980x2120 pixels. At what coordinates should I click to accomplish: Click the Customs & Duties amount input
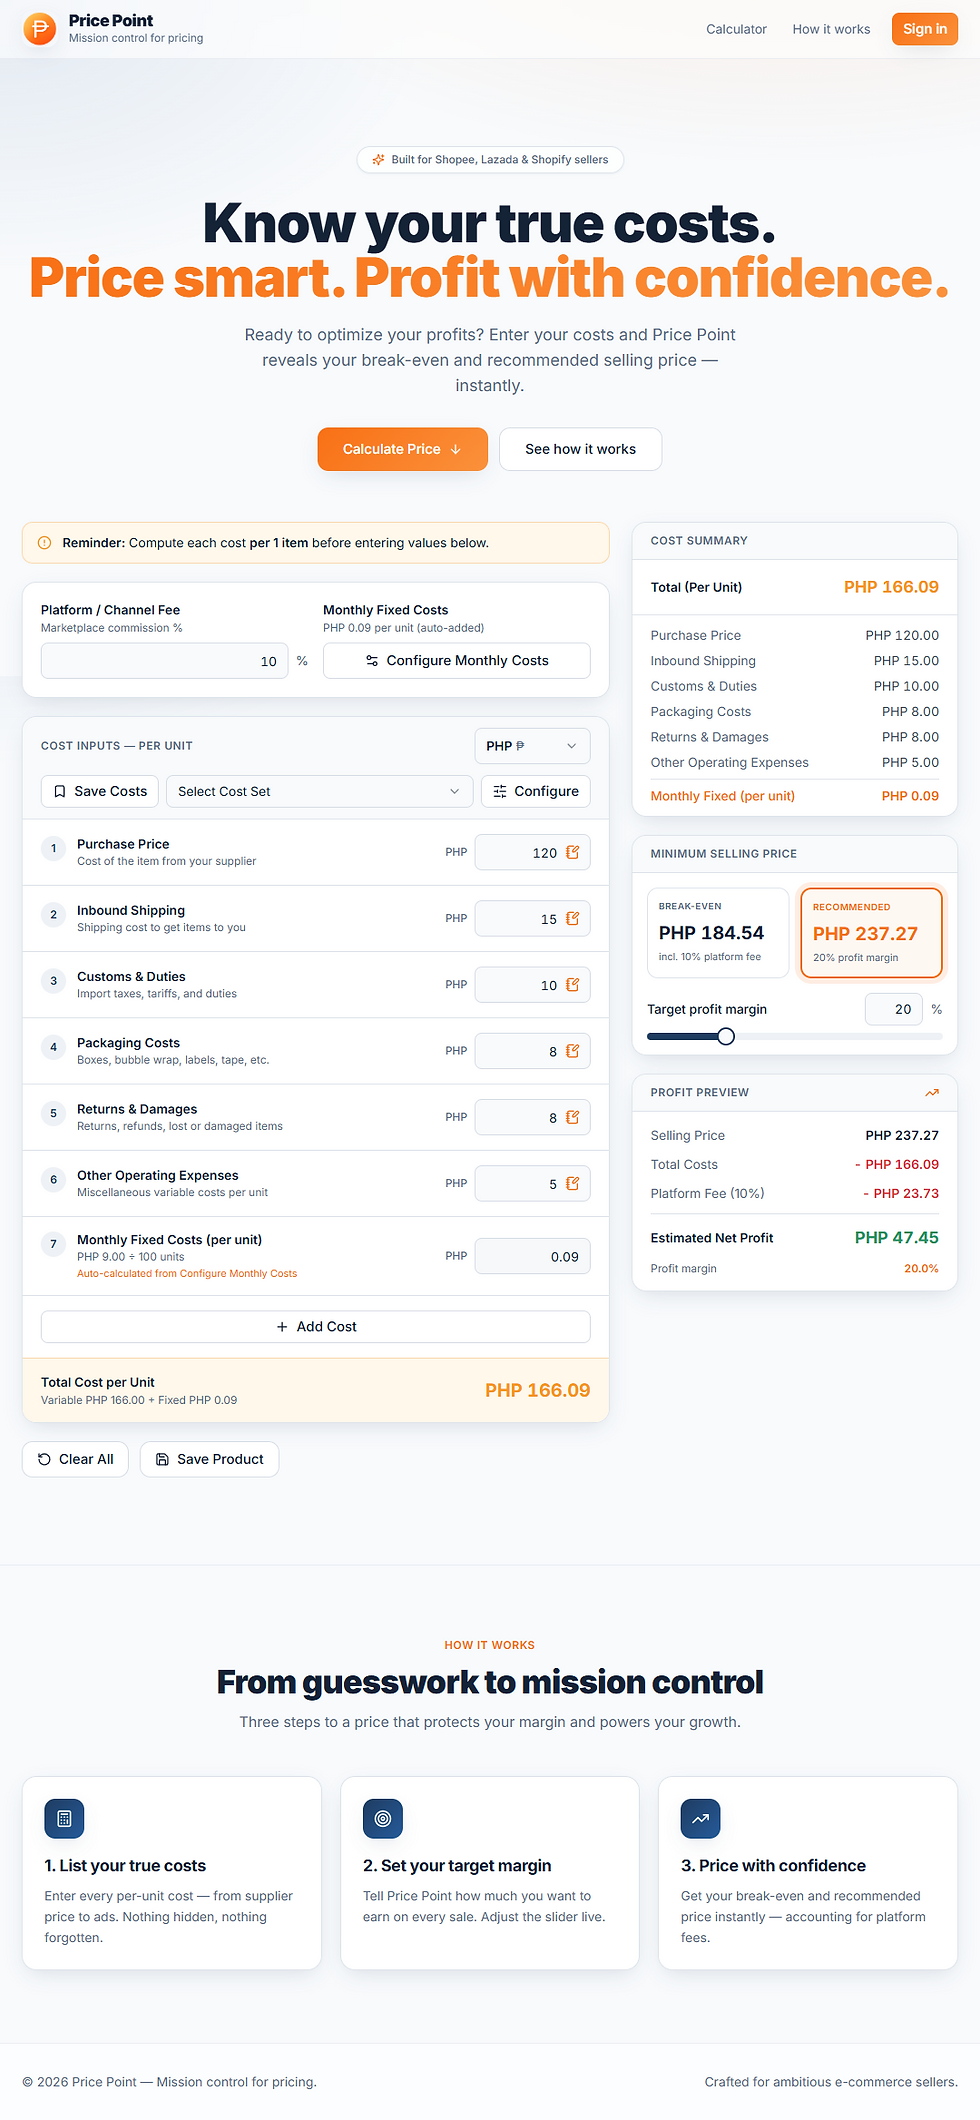[532, 984]
